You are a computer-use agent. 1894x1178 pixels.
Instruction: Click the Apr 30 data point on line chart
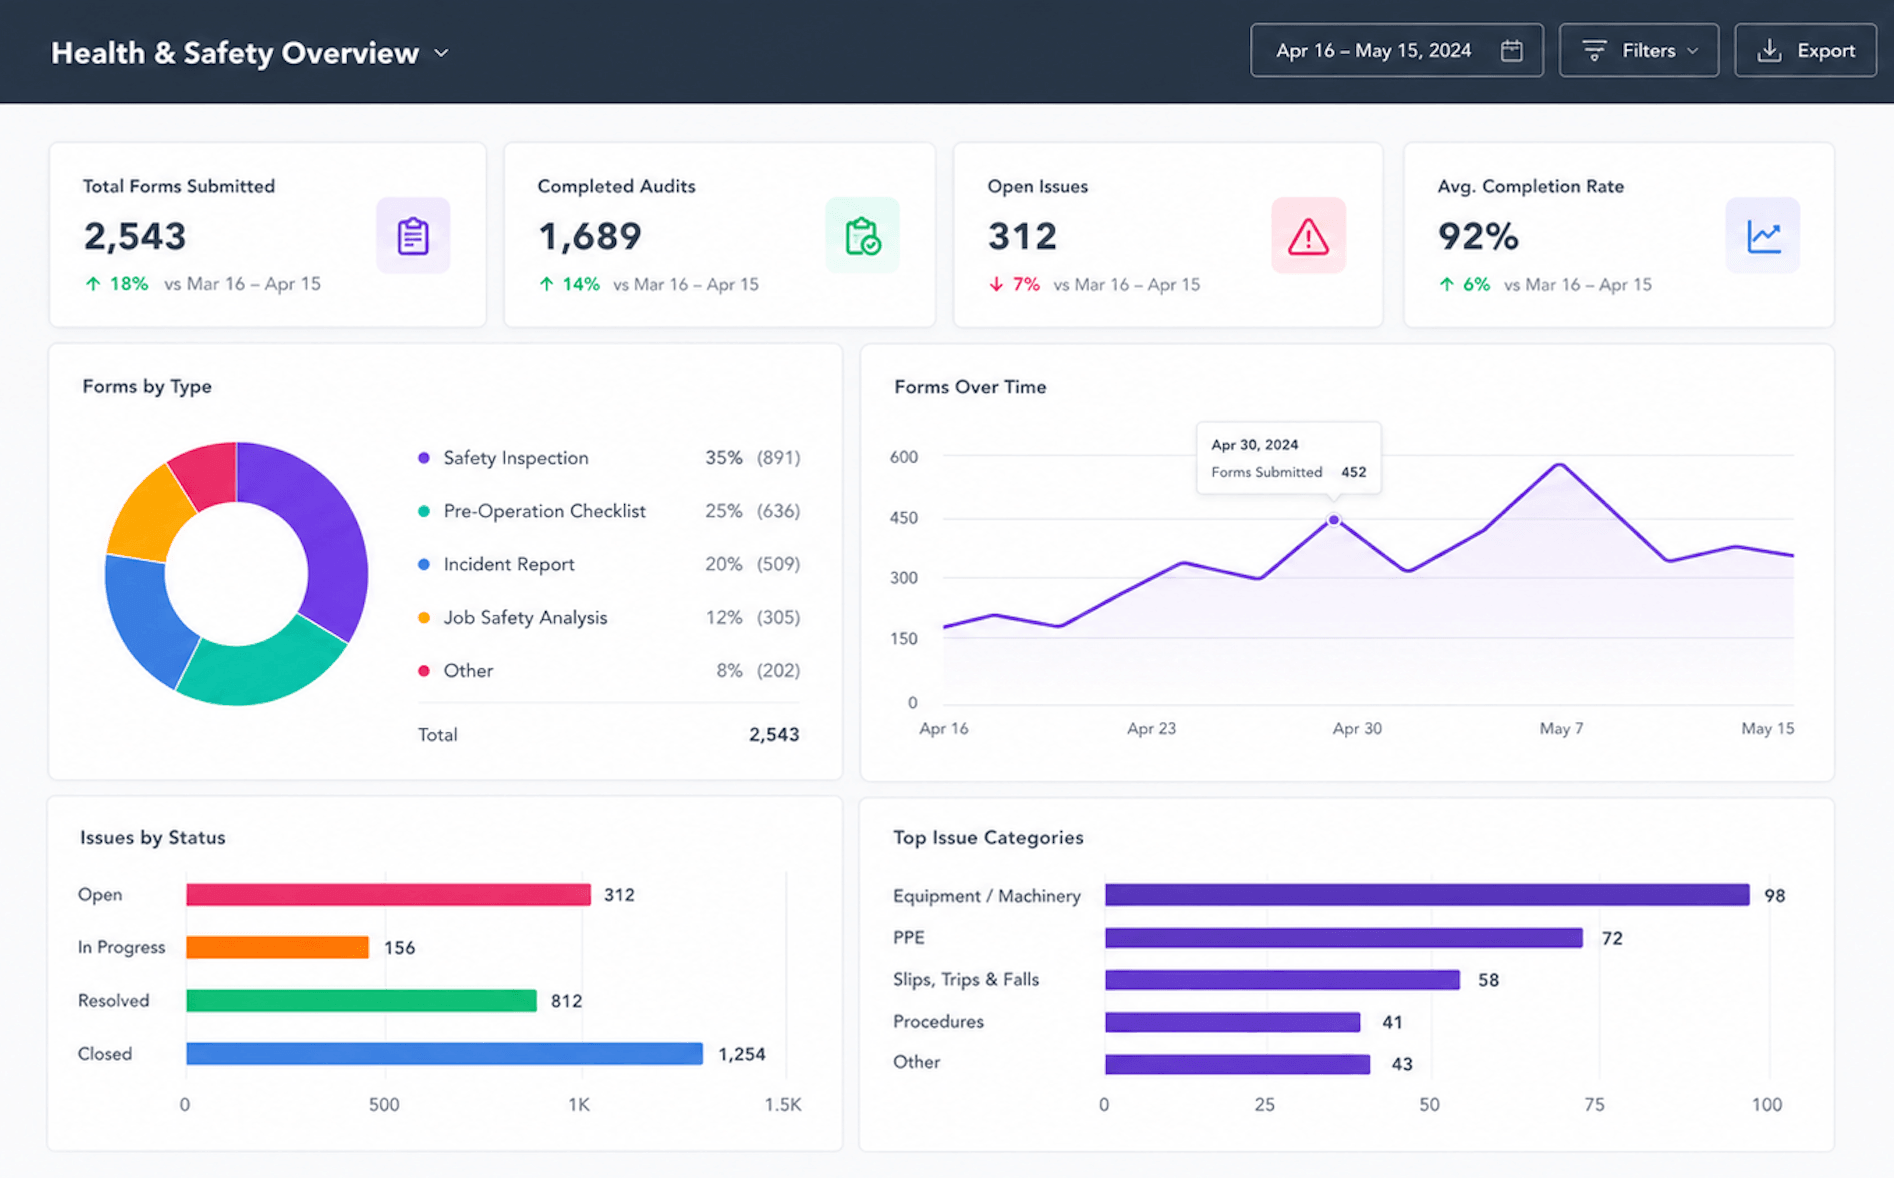[x=1333, y=520]
